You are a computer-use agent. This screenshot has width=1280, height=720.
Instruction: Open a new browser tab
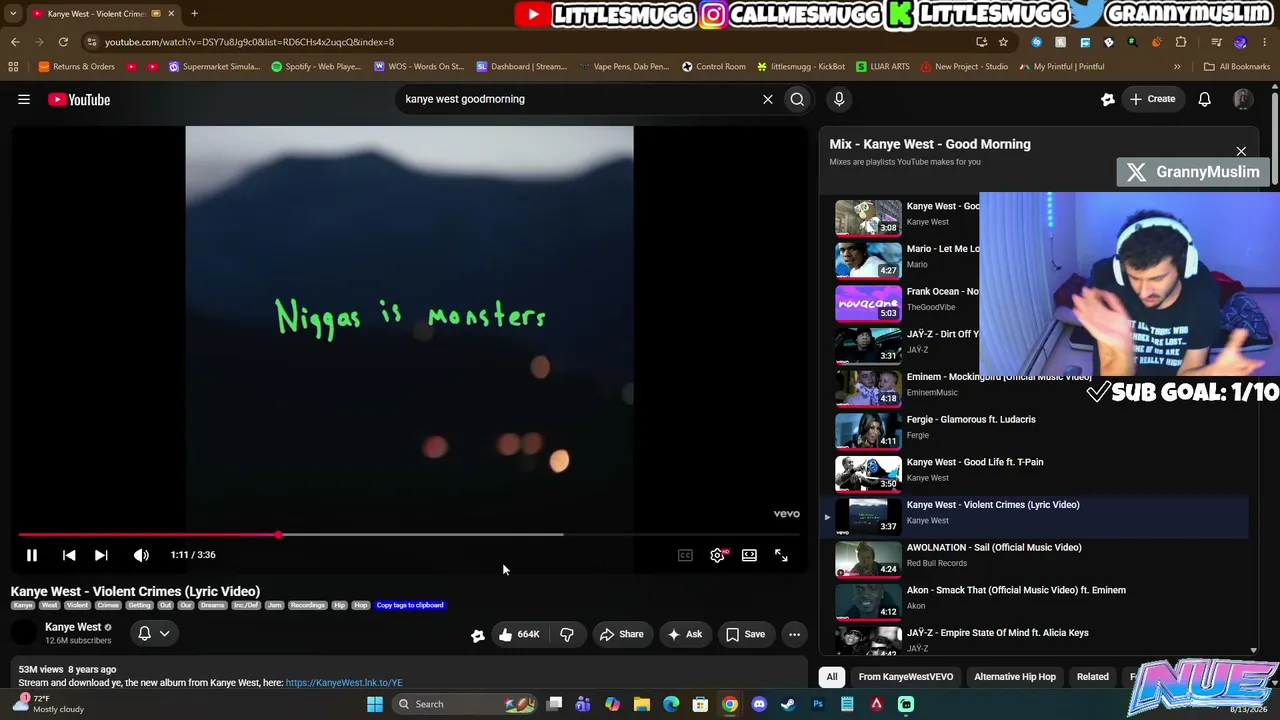coord(194,14)
